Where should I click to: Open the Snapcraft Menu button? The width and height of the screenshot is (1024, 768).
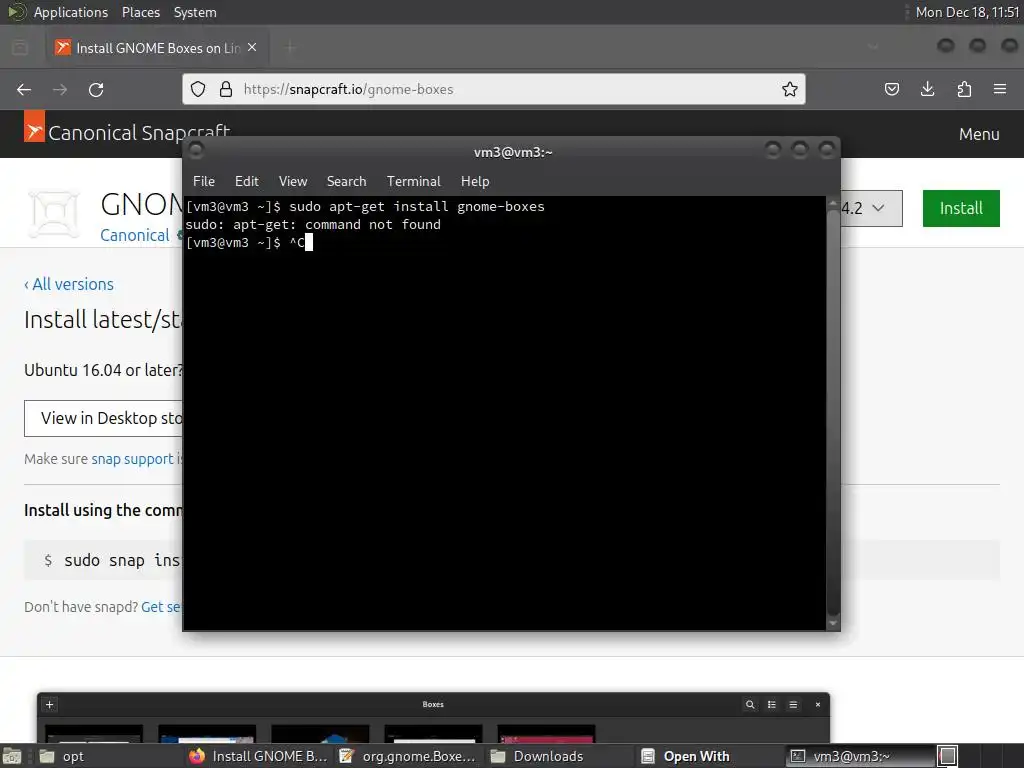(979, 134)
